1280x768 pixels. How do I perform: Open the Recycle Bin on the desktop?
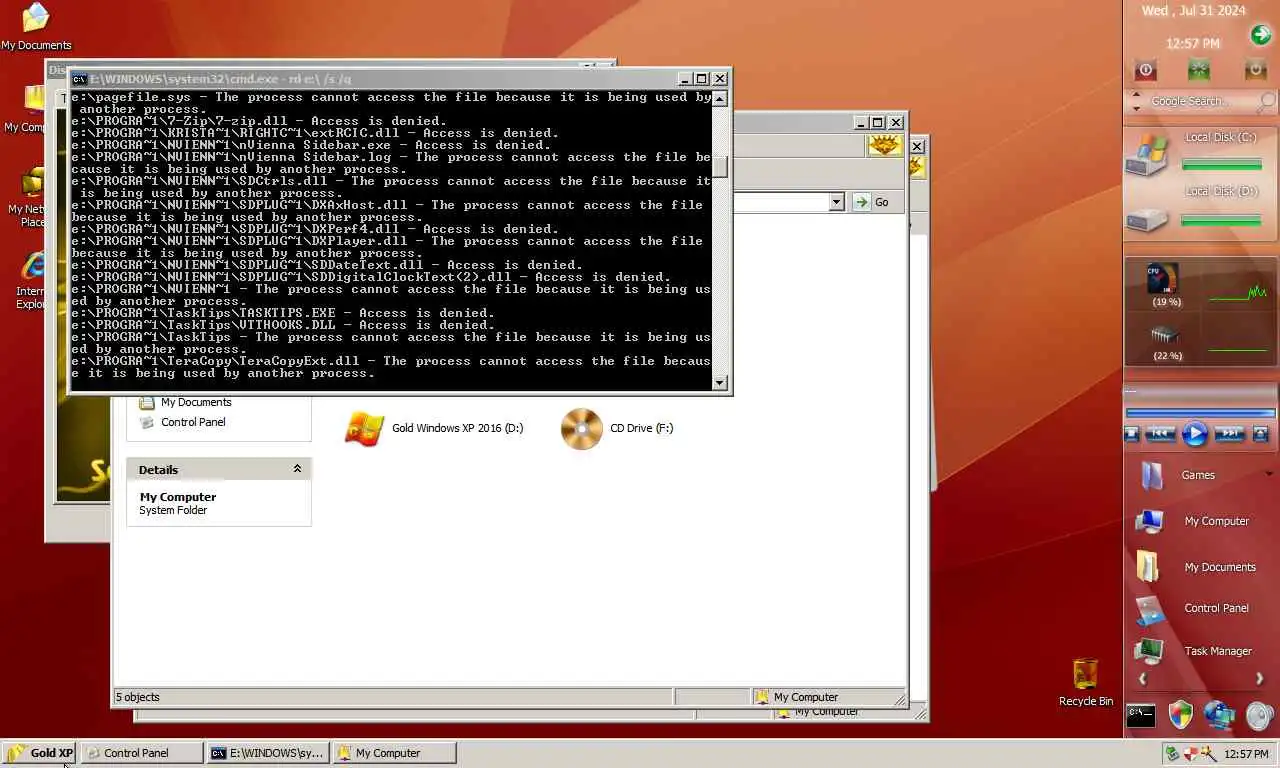pyautogui.click(x=1085, y=682)
